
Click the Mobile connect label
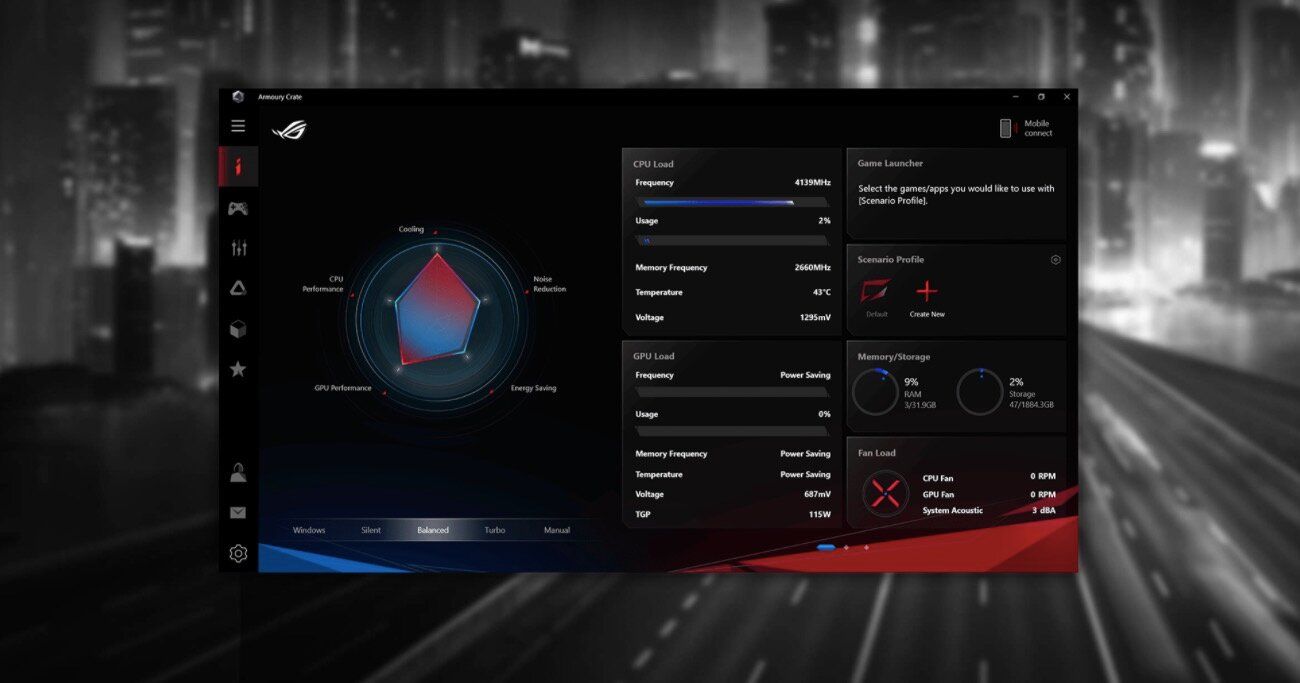[x=1038, y=128]
